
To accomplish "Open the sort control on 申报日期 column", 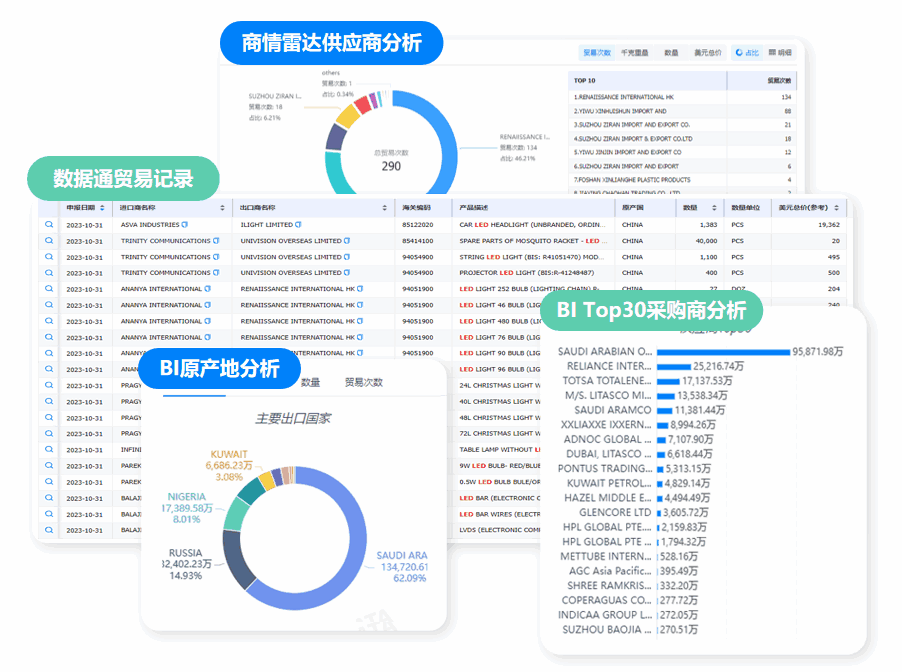I will coord(102,209).
